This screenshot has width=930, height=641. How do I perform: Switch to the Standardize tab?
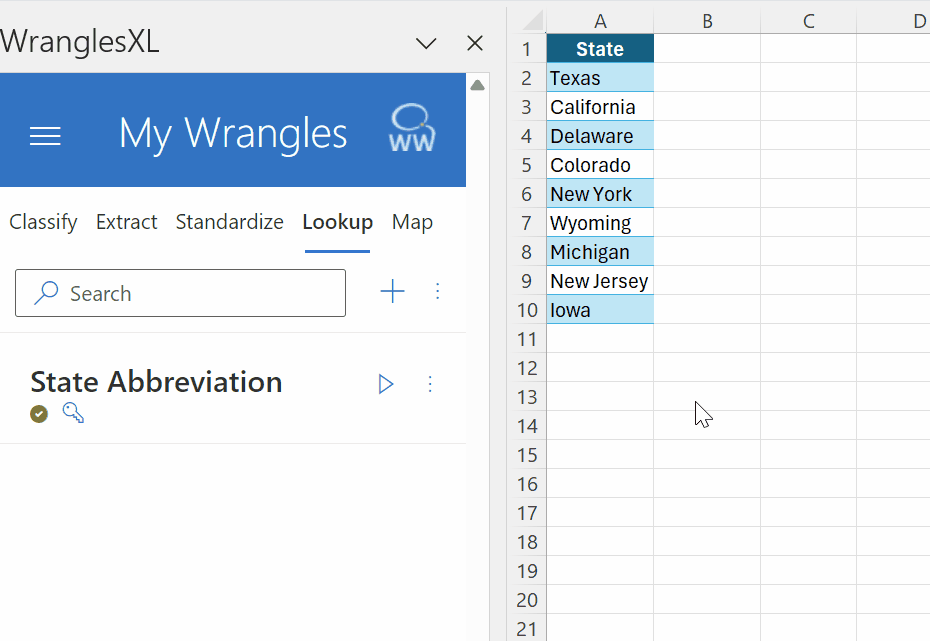click(230, 222)
